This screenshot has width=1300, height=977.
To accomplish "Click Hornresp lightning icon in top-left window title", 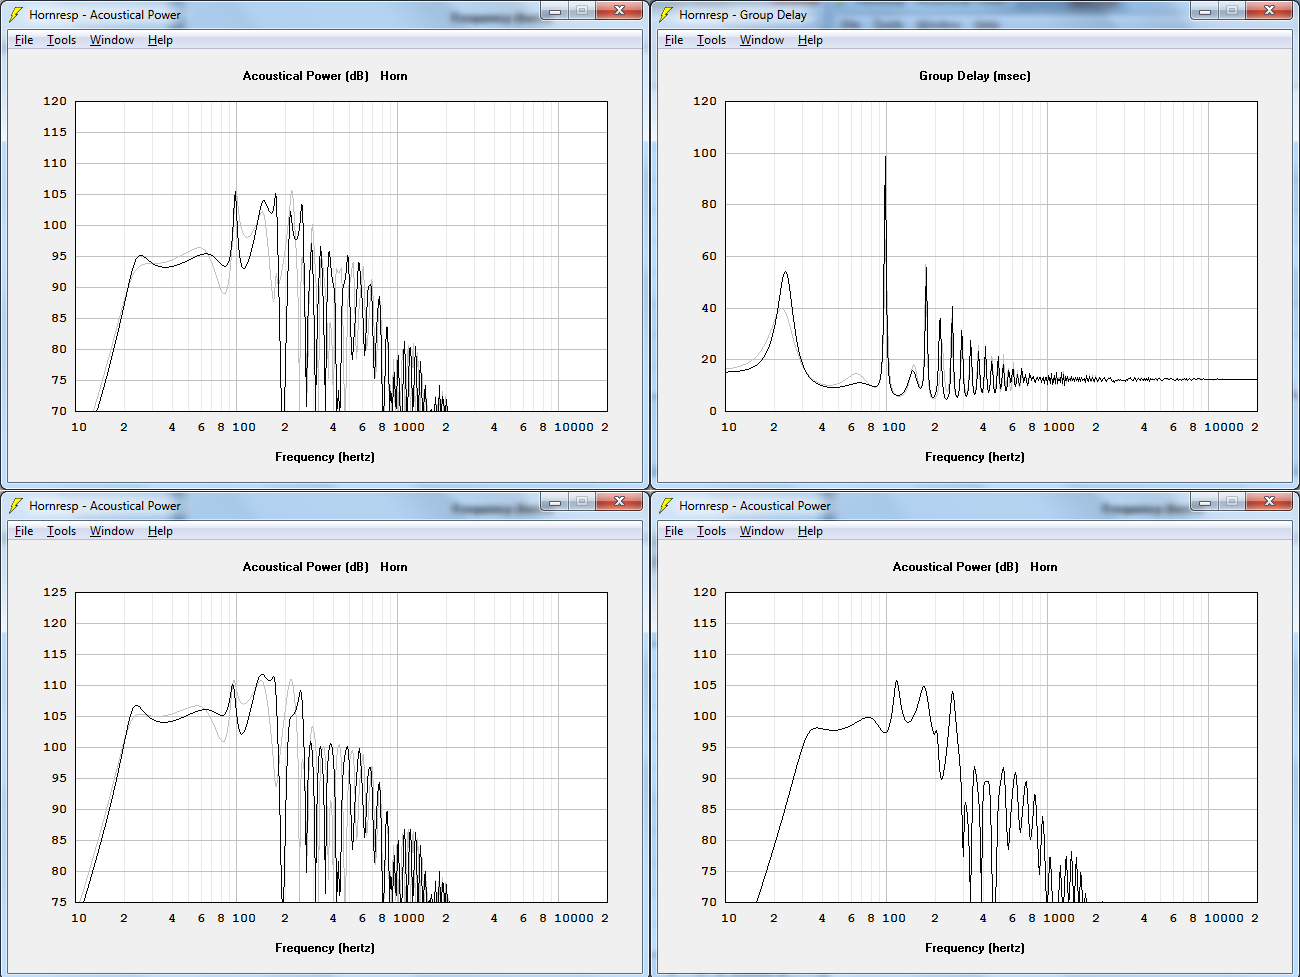I will tap(16, 15).
